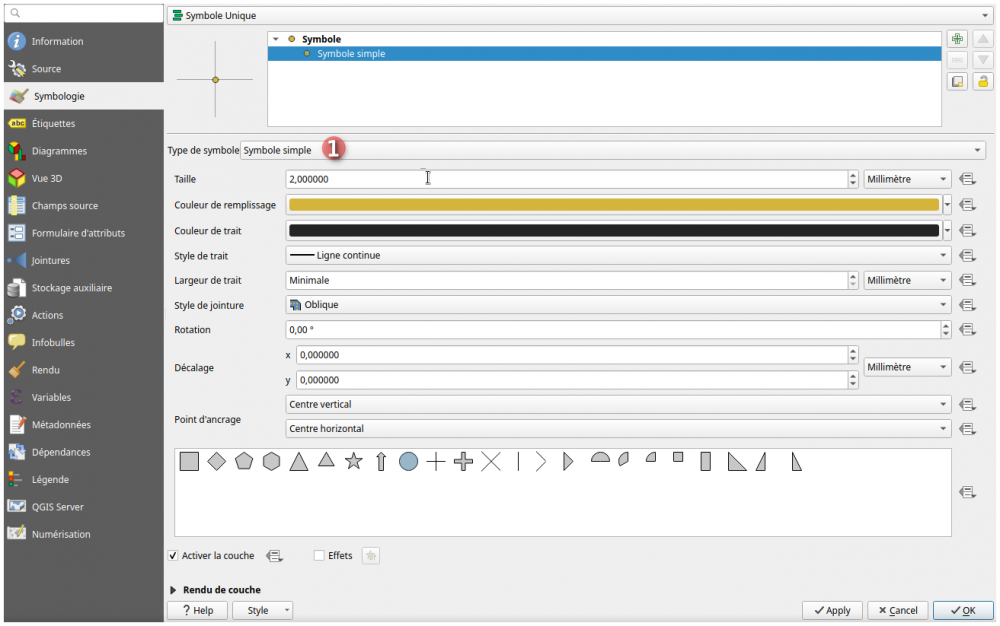
Task: Select the half-circle marker shape
Action: [x=600, y=458]
